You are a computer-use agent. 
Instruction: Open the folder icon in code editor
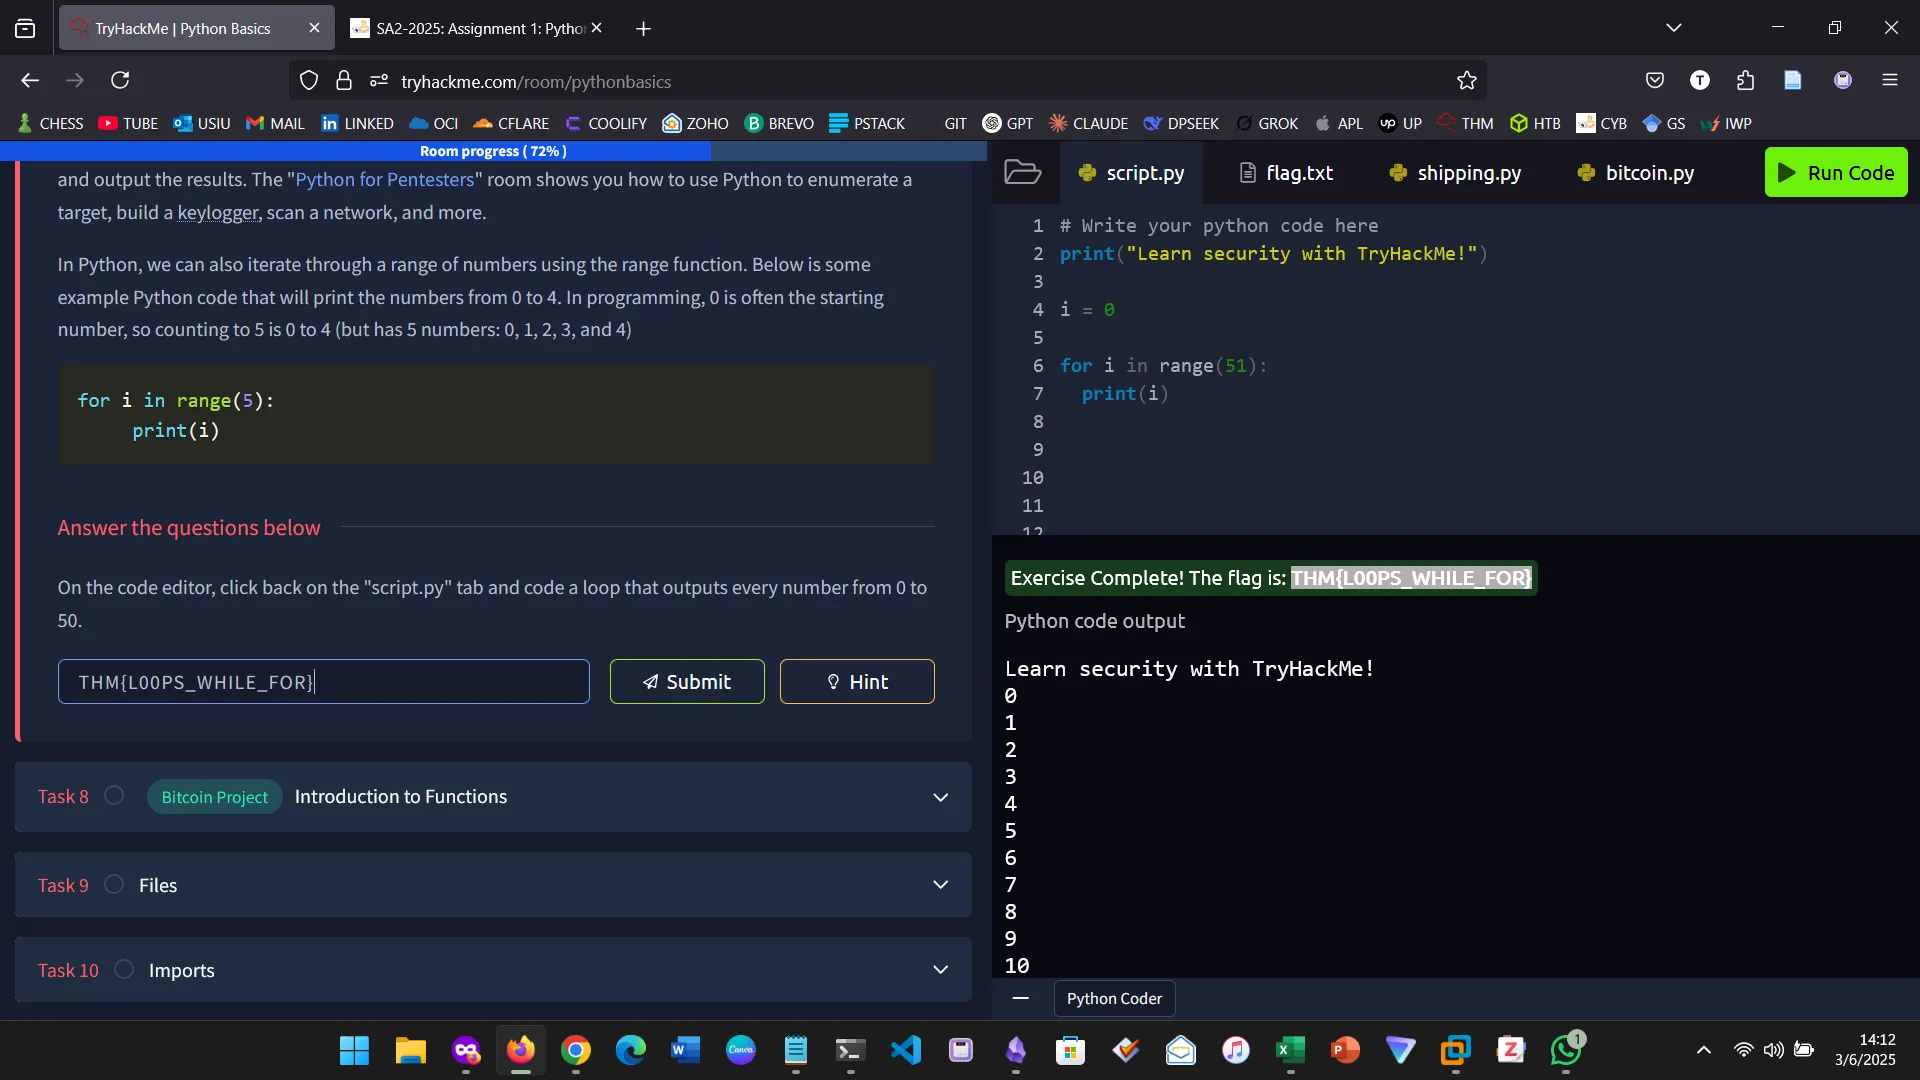1022,172
